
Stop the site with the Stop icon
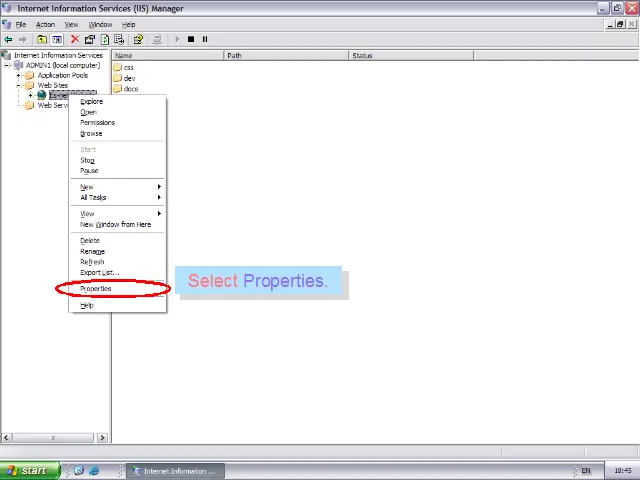click(191, 39)
